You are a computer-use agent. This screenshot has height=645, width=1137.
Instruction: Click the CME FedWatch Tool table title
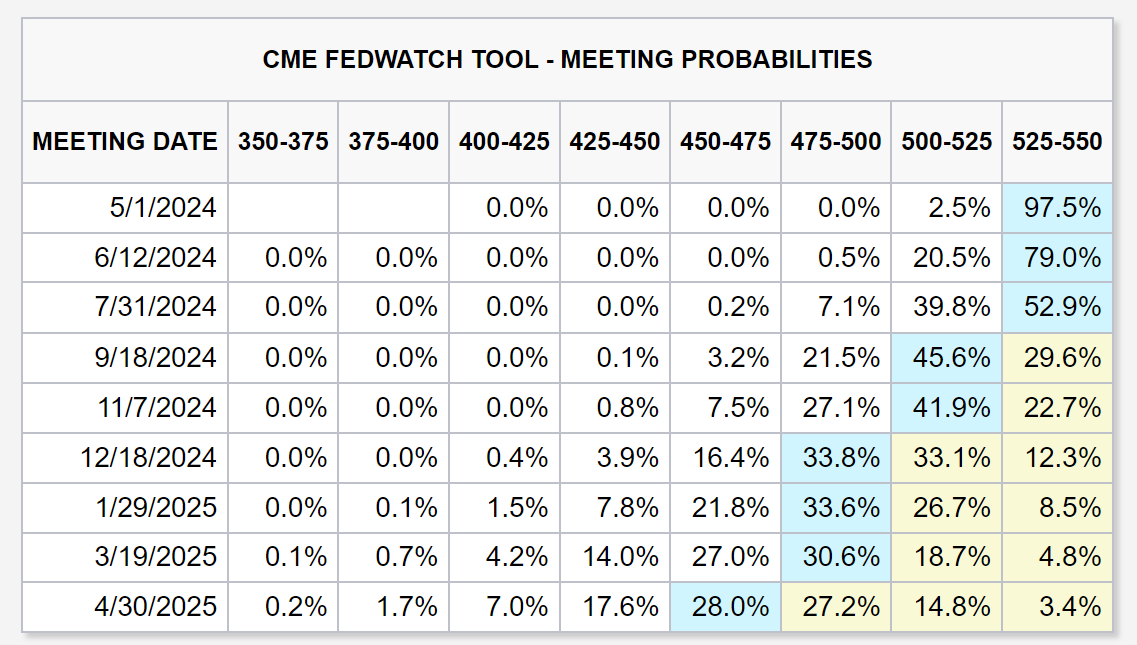coord(567,60)
